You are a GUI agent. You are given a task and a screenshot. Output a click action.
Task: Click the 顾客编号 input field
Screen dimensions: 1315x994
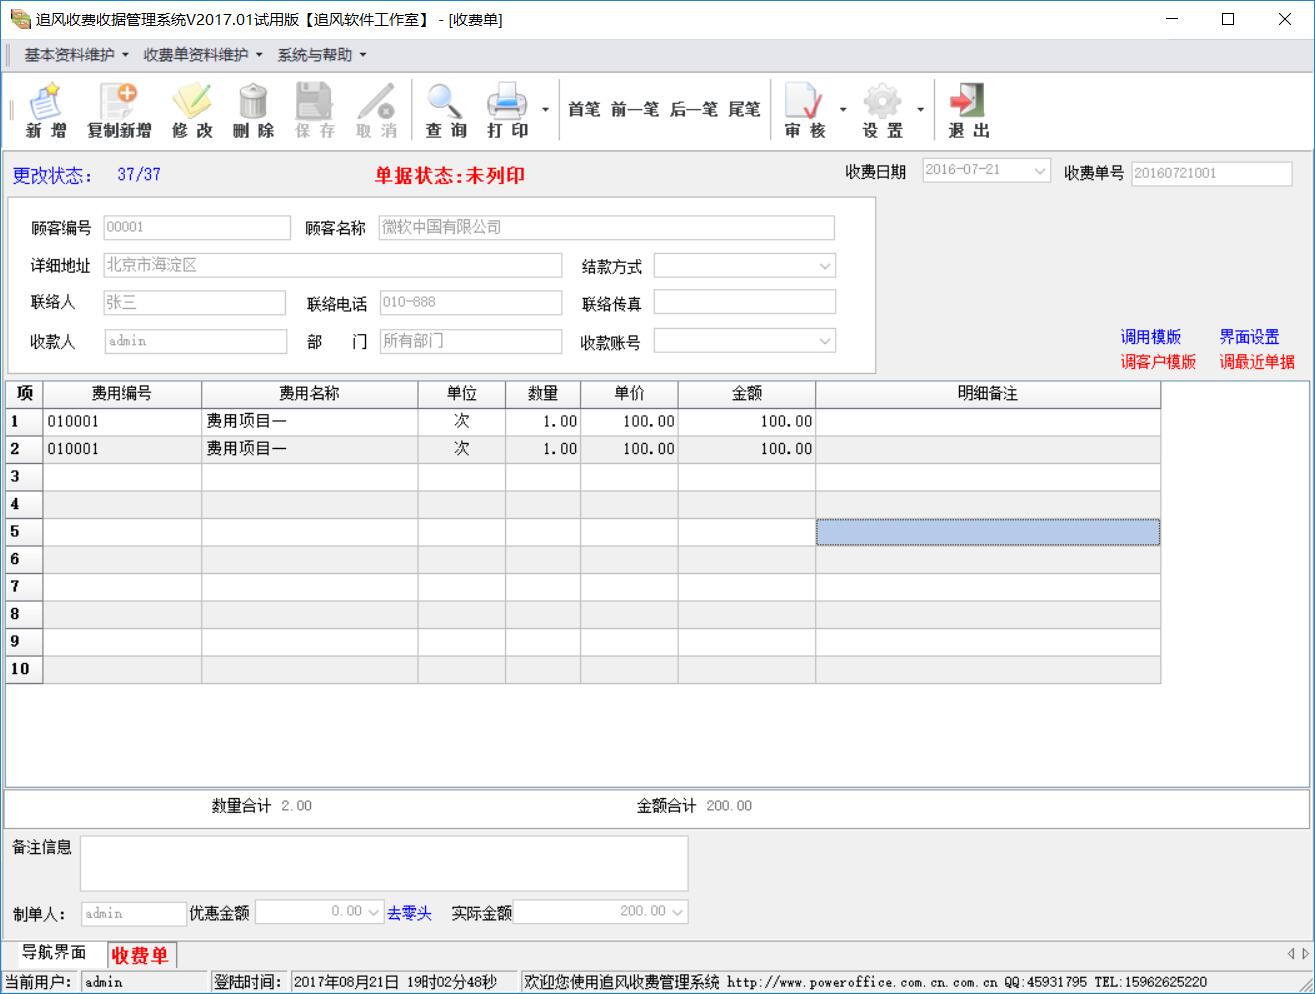(x=197, y=228)
